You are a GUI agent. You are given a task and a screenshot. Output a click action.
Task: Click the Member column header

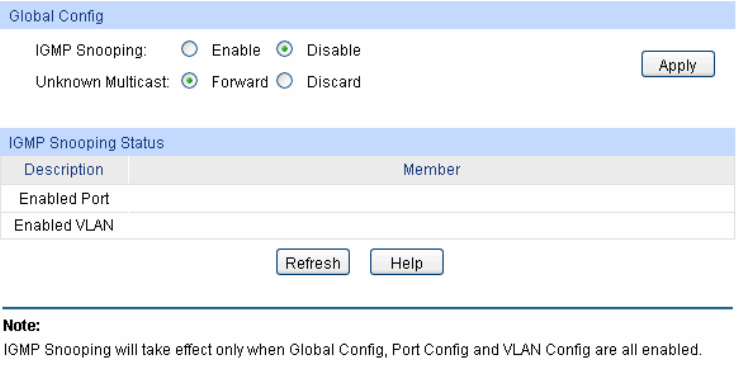click(x=432, y=169)
